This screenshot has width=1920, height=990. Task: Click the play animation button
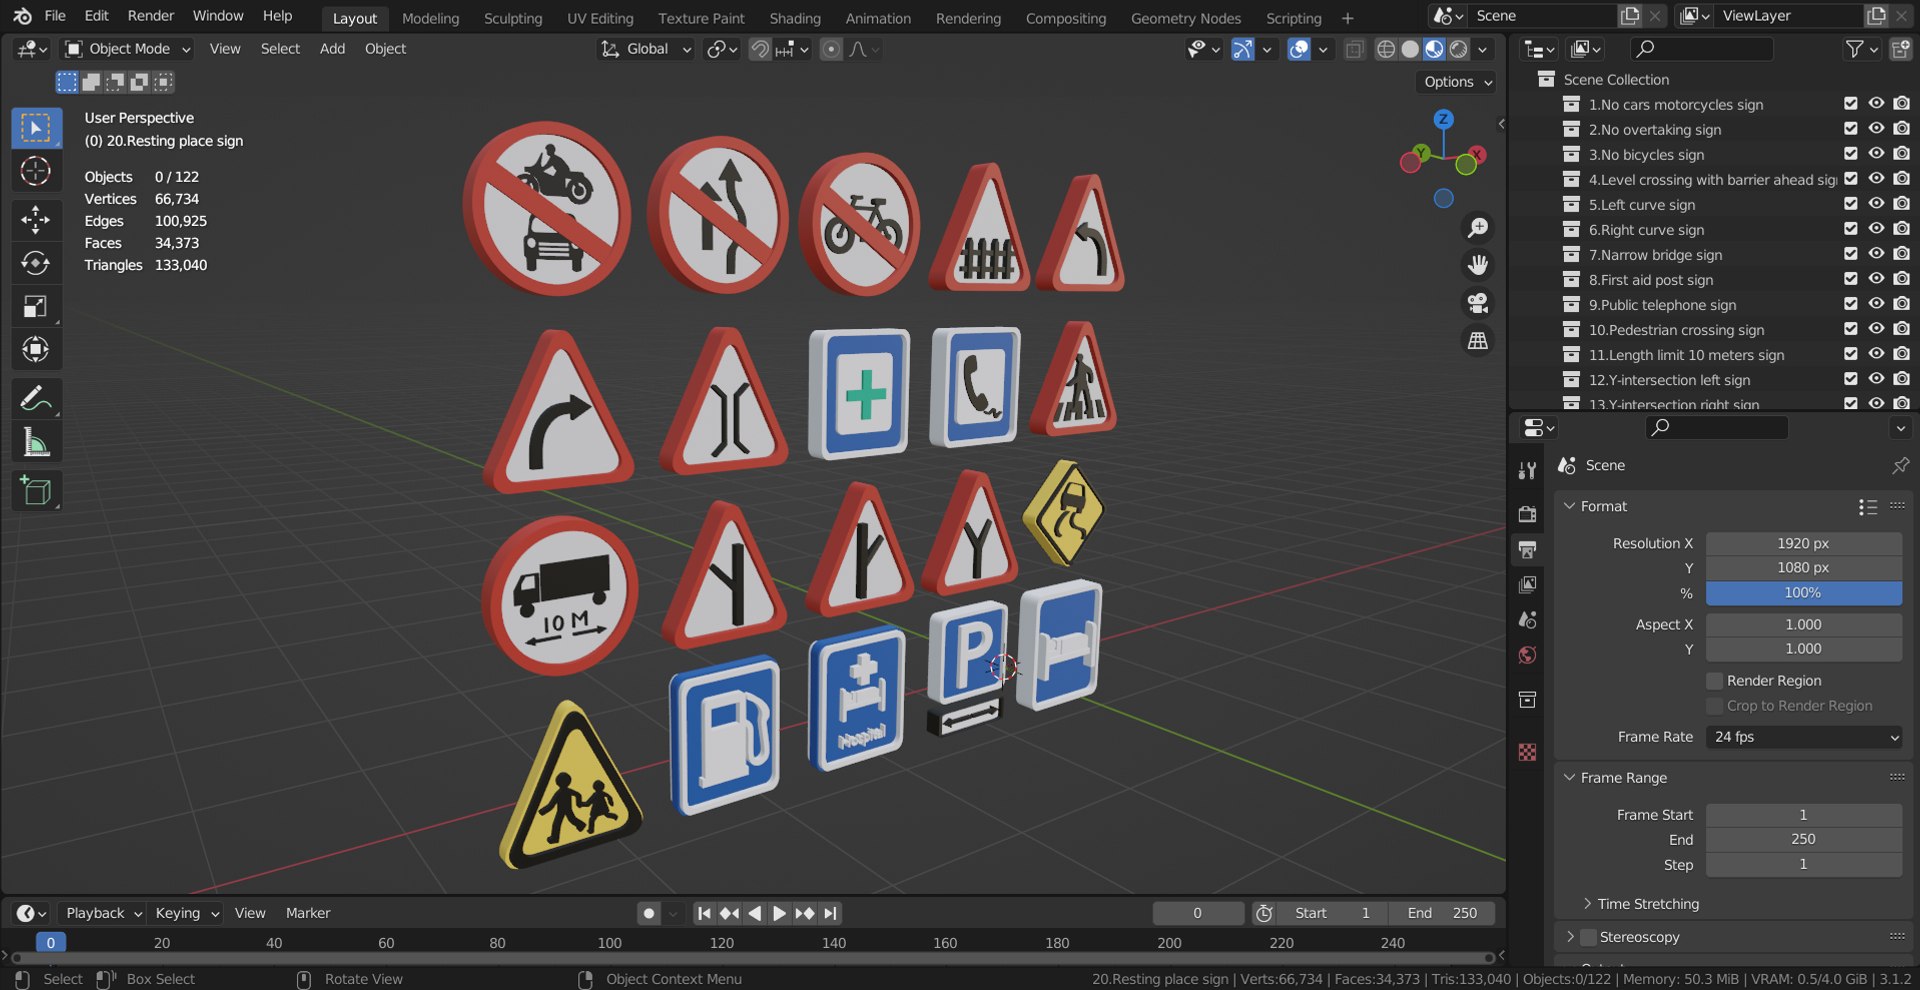(x=779, y=913)
